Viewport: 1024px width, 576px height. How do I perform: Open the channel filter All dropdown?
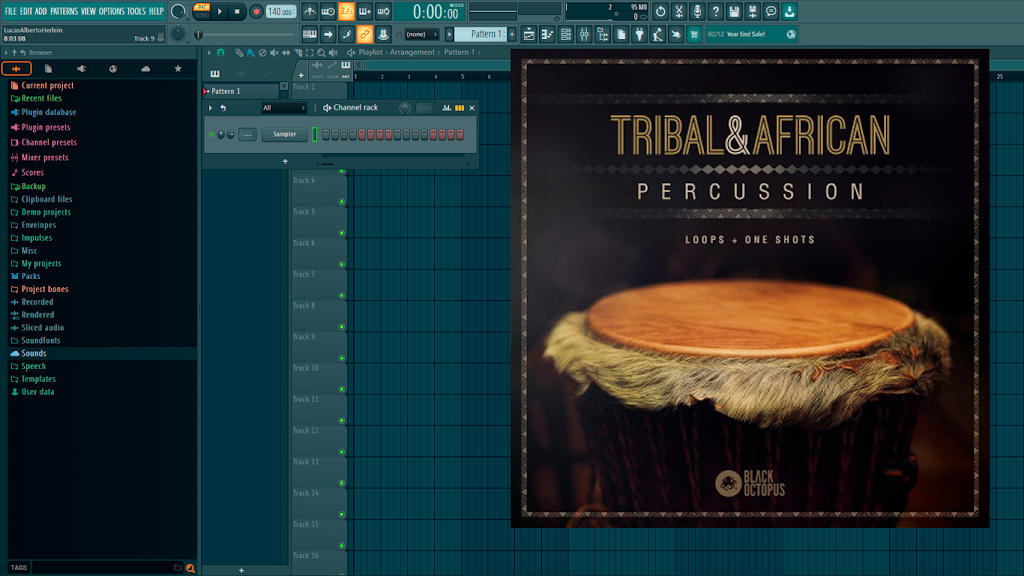284,108
